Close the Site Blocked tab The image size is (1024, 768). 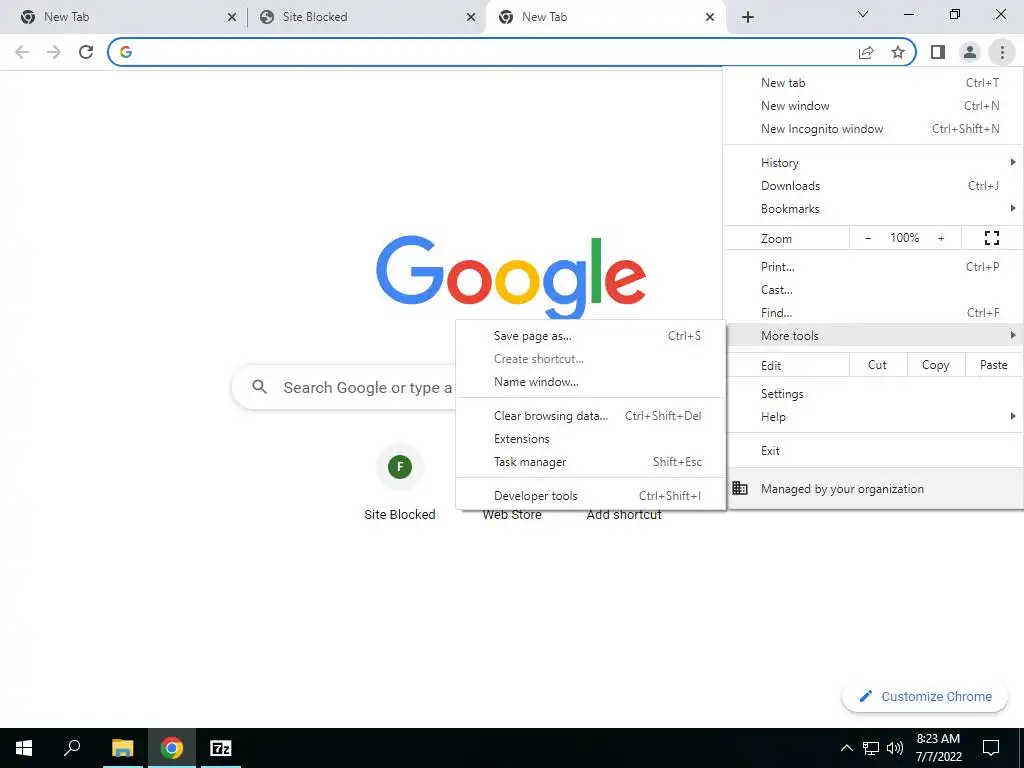point(471,17)
